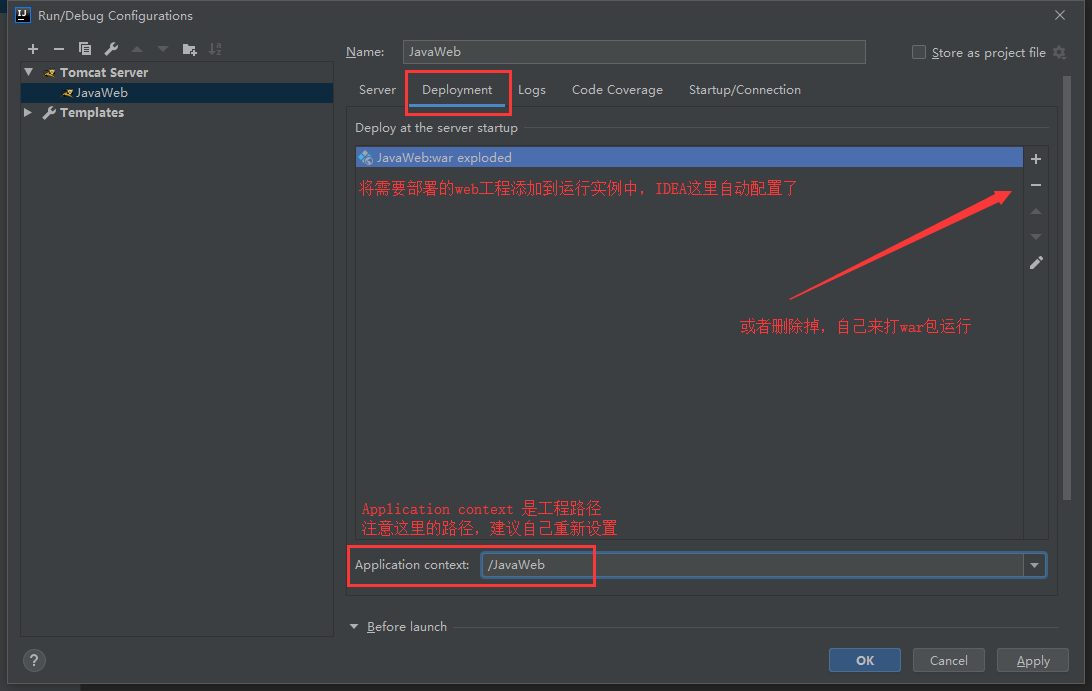Select the JavaWeb configuration in the tree

click(177, 93)
